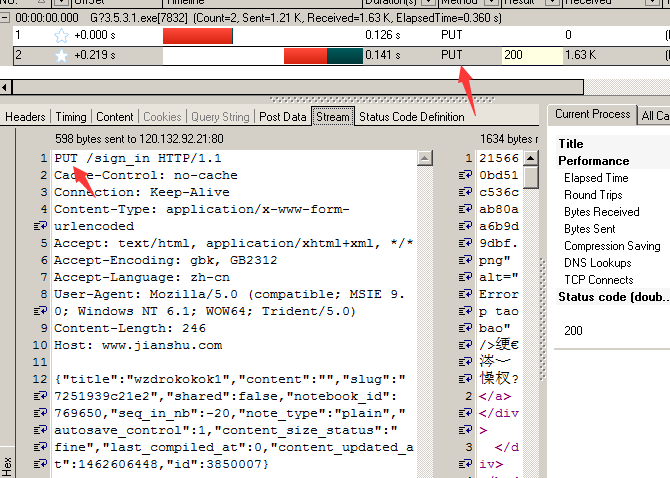Select the Elapsed Time performance item

coord(596,178)
